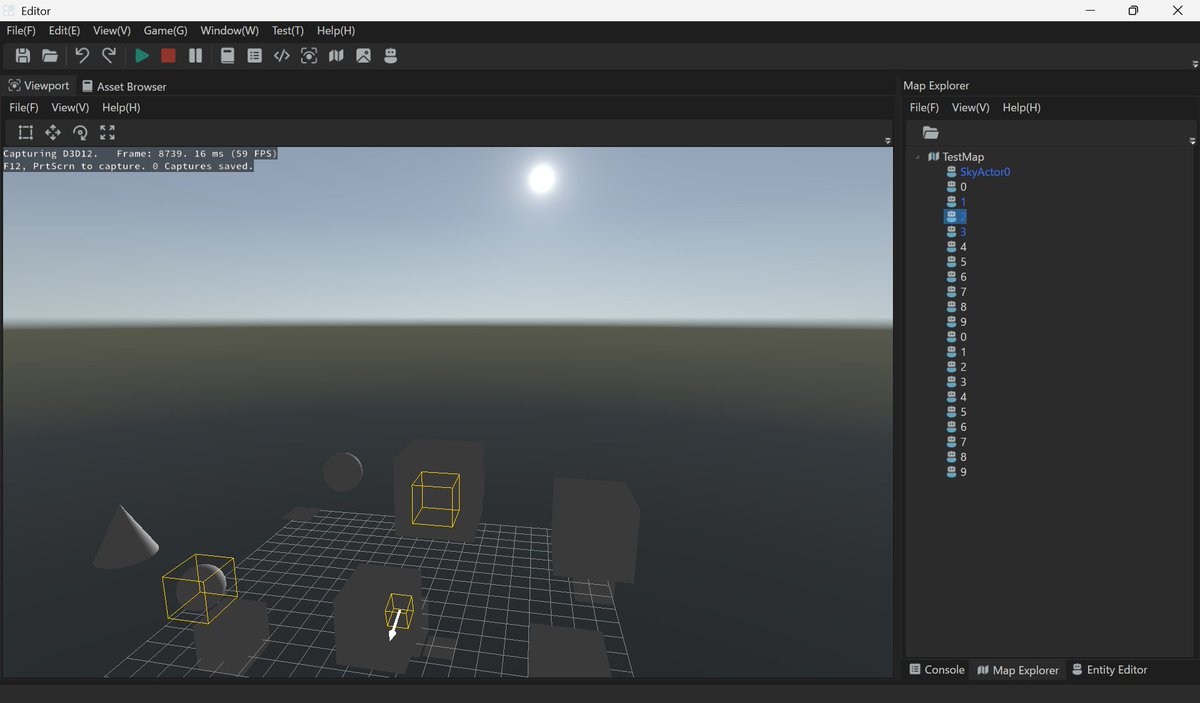The width and height of the screenshot is (1200, 703).
Task: Click the folder icon in Map Explorer toolbar
Action: point(930,132)
